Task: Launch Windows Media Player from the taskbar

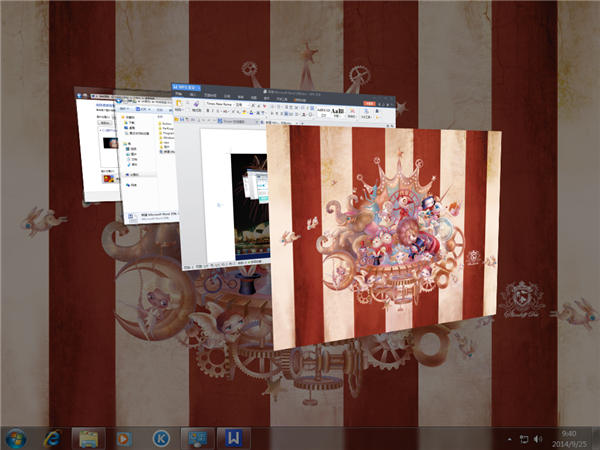Action: pyautogui.click(x=124, y=438)
